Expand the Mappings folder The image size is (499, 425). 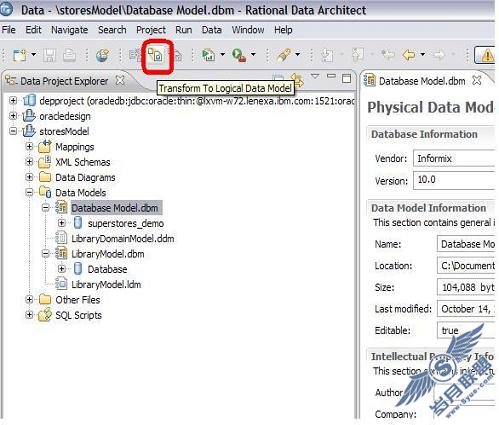(29, 146)
